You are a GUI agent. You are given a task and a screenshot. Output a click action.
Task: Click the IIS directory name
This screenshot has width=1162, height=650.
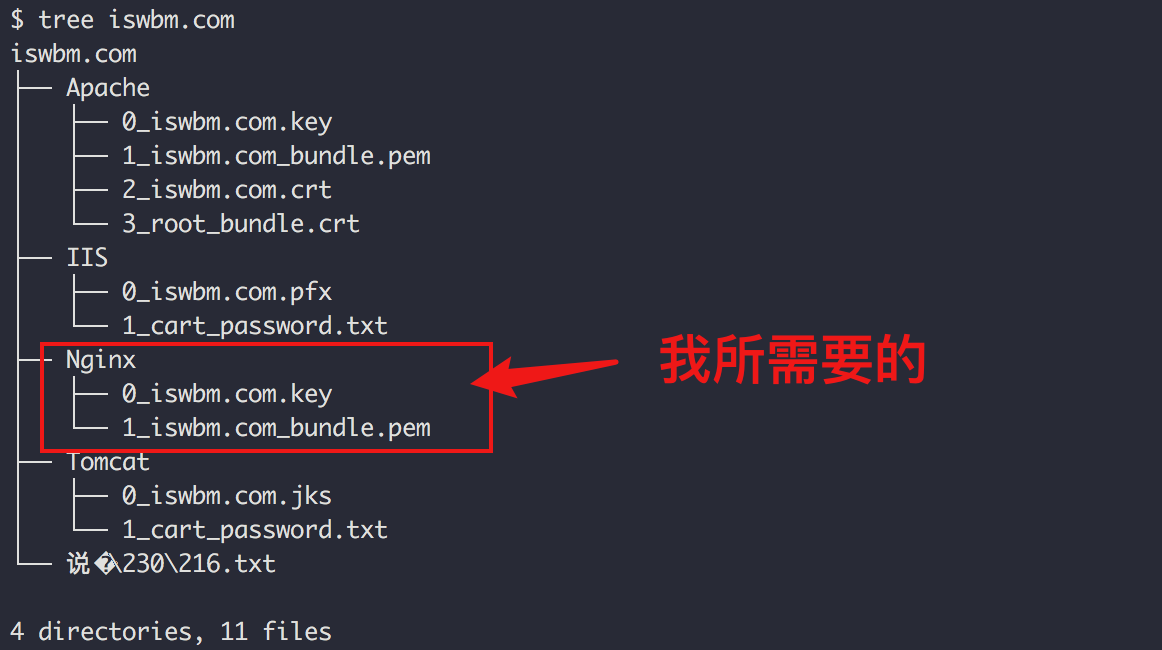point(87,258)
